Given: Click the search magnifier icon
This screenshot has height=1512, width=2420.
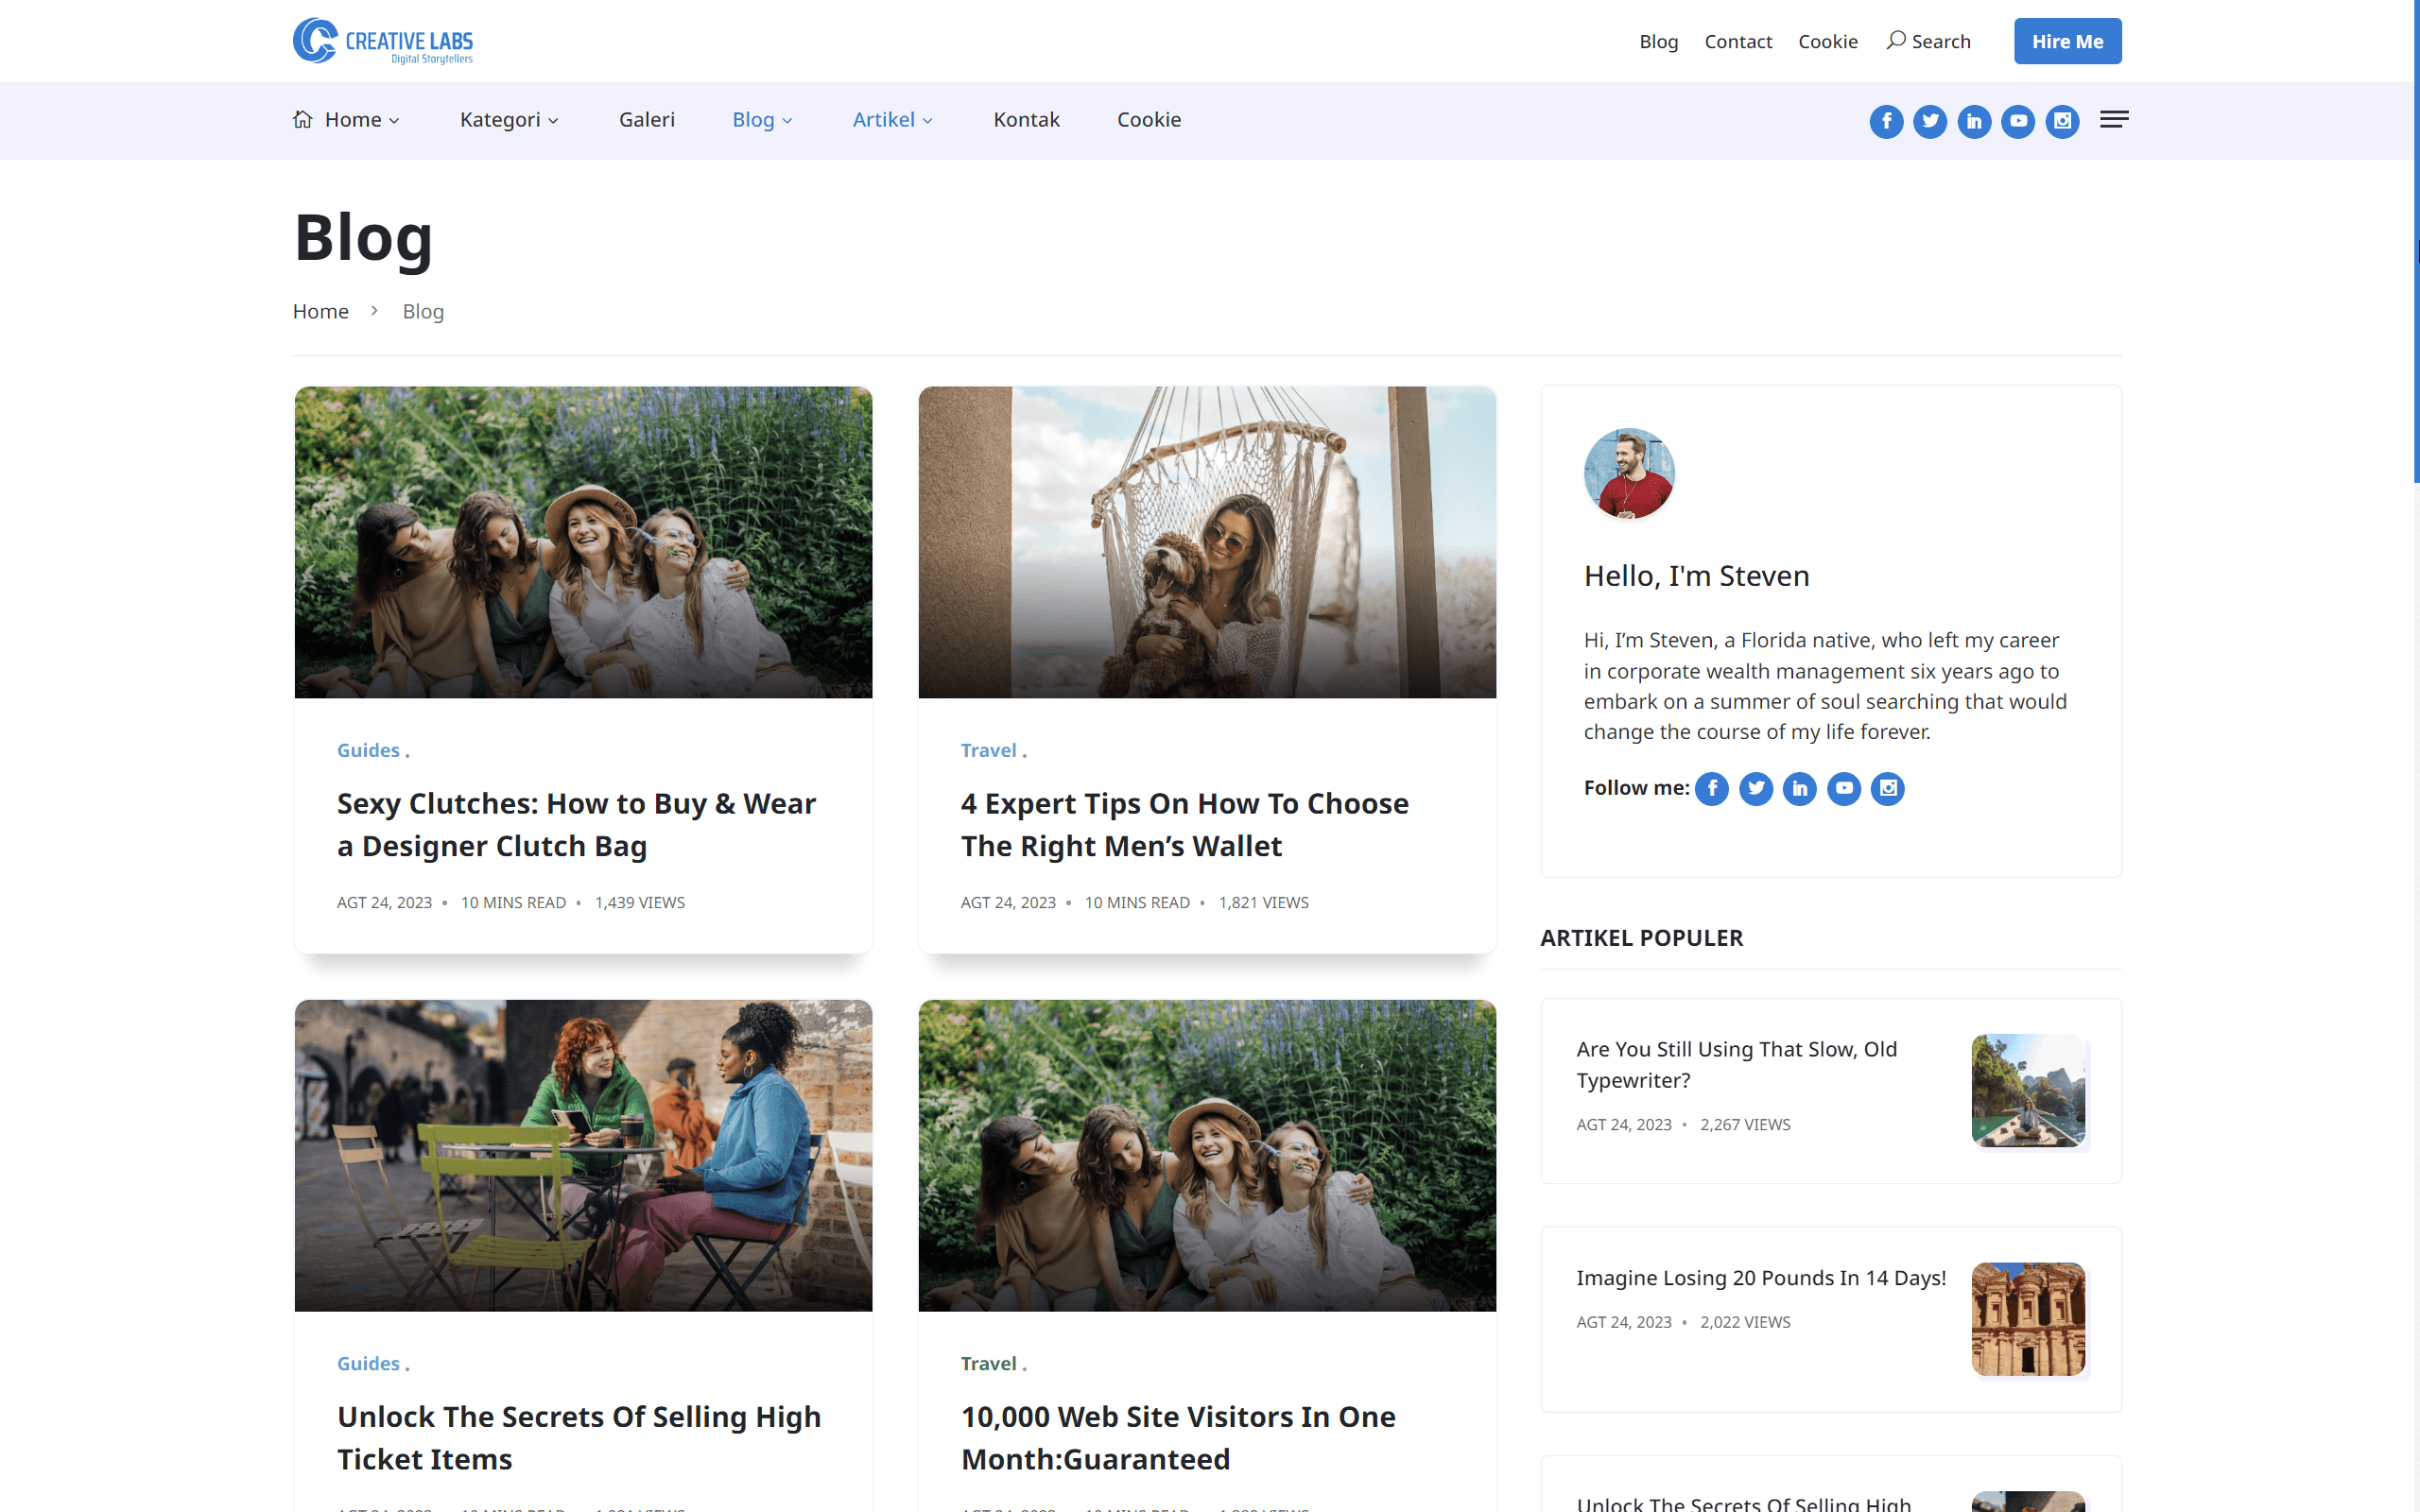Looking at the screenshot, I should pos(1895,41).
